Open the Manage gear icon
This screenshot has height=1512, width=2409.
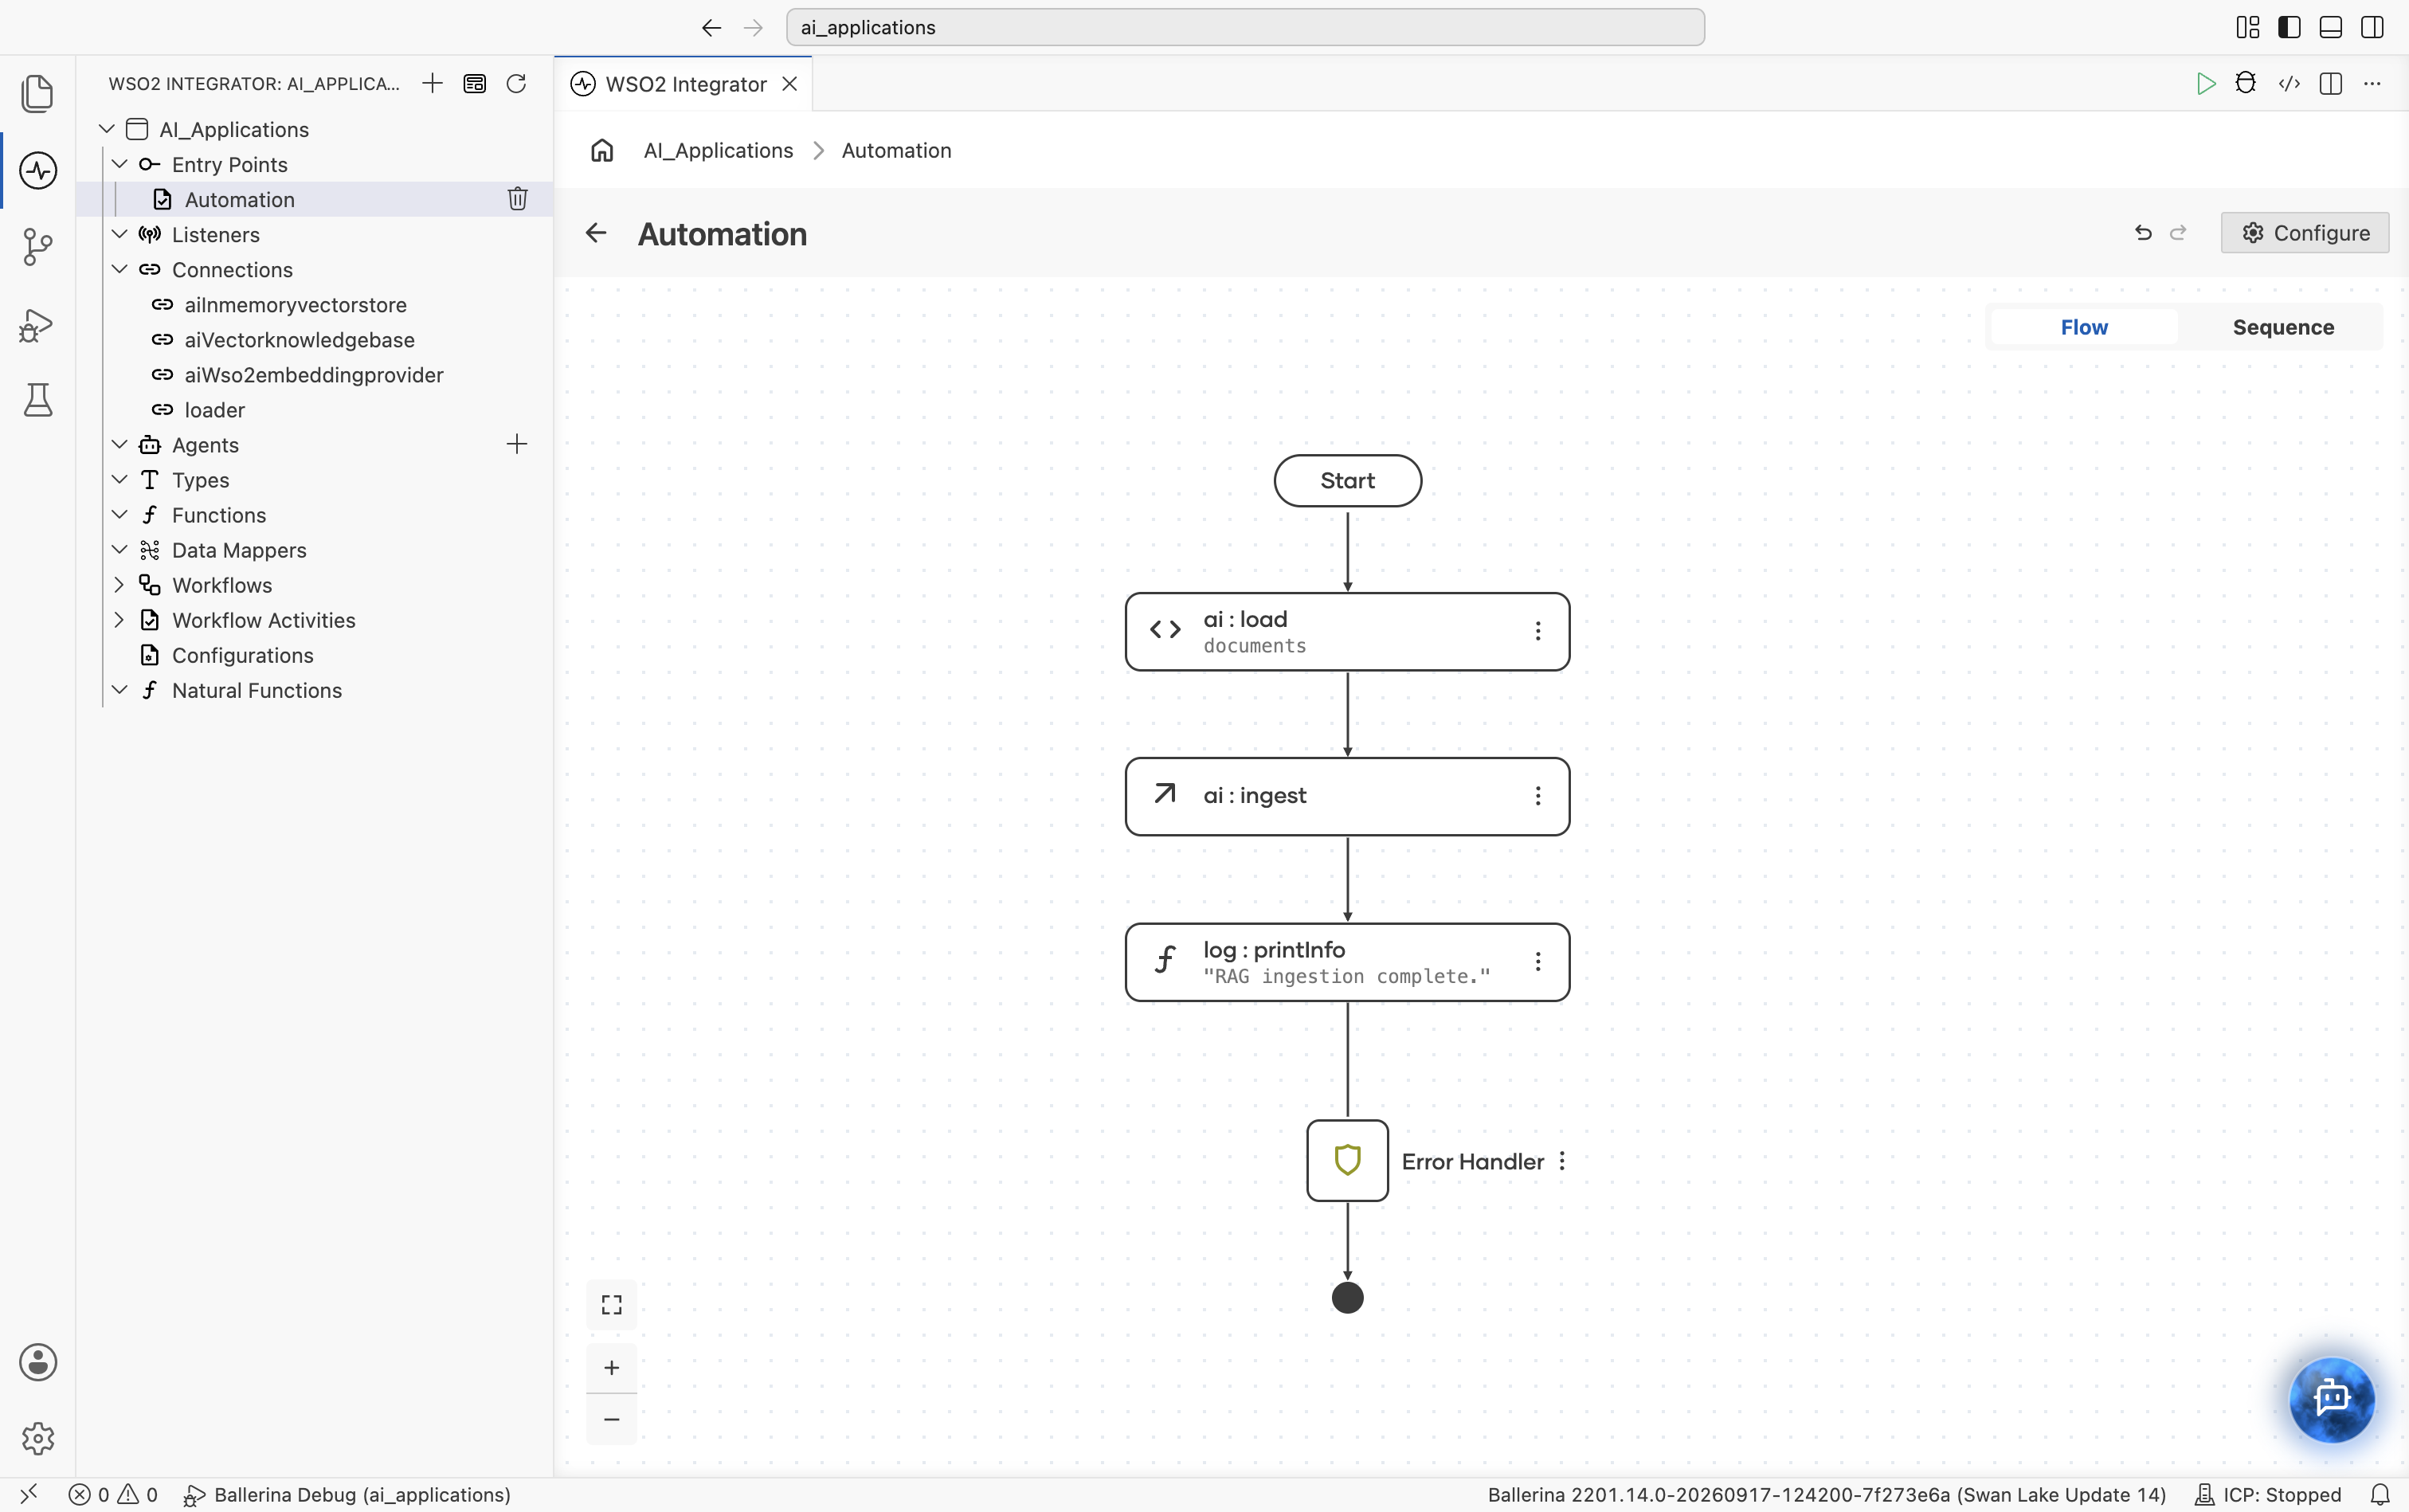click(x=38, y=1439)
